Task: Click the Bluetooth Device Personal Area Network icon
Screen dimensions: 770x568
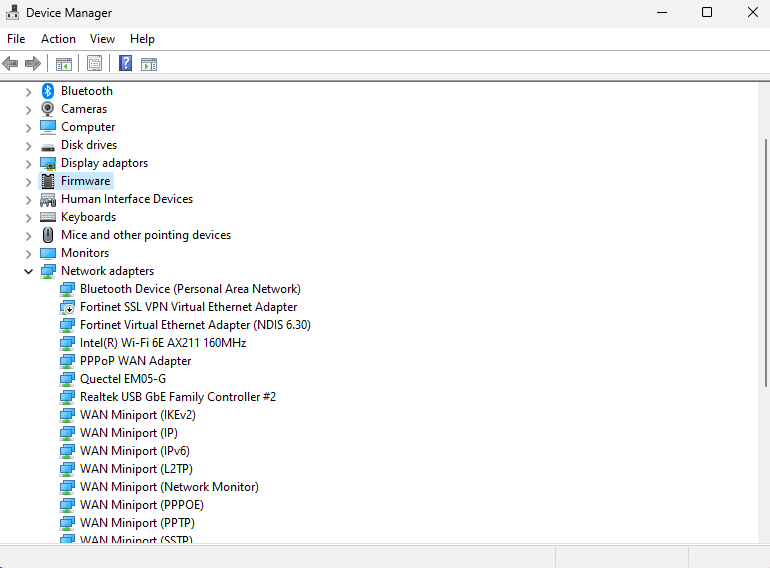Action: (x=67, y=289)
